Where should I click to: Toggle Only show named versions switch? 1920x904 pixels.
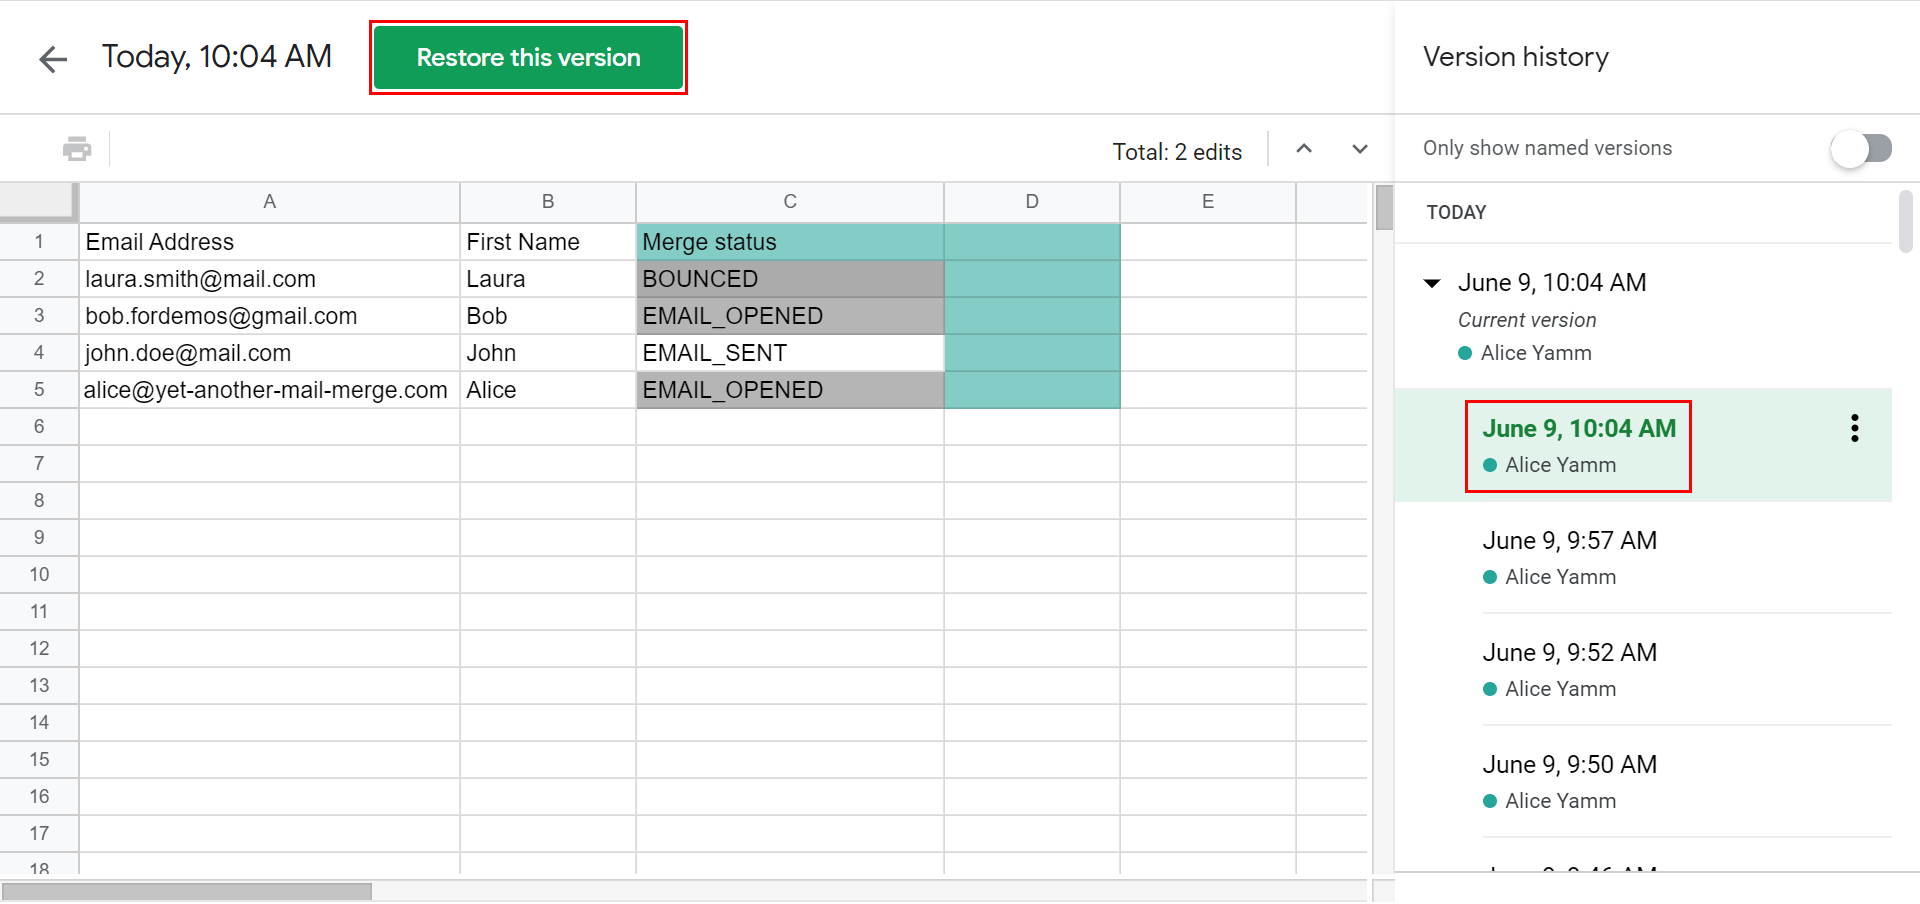[x=1861, y=149]
